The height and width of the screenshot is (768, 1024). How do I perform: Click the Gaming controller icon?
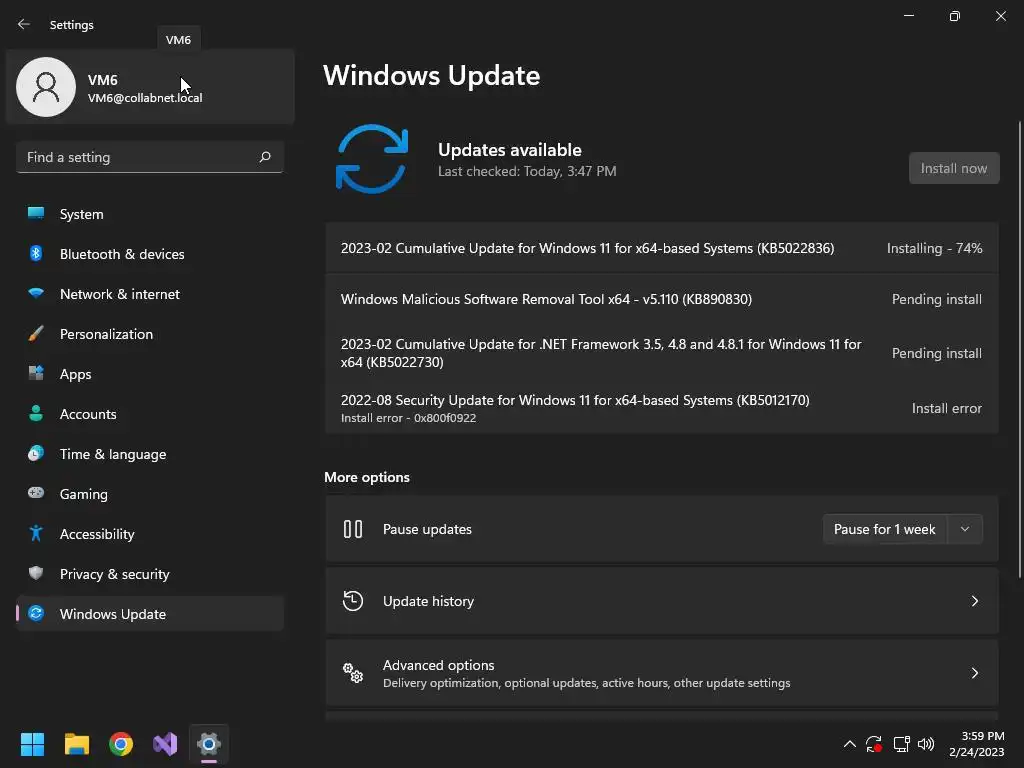click(x=36, y=493)
